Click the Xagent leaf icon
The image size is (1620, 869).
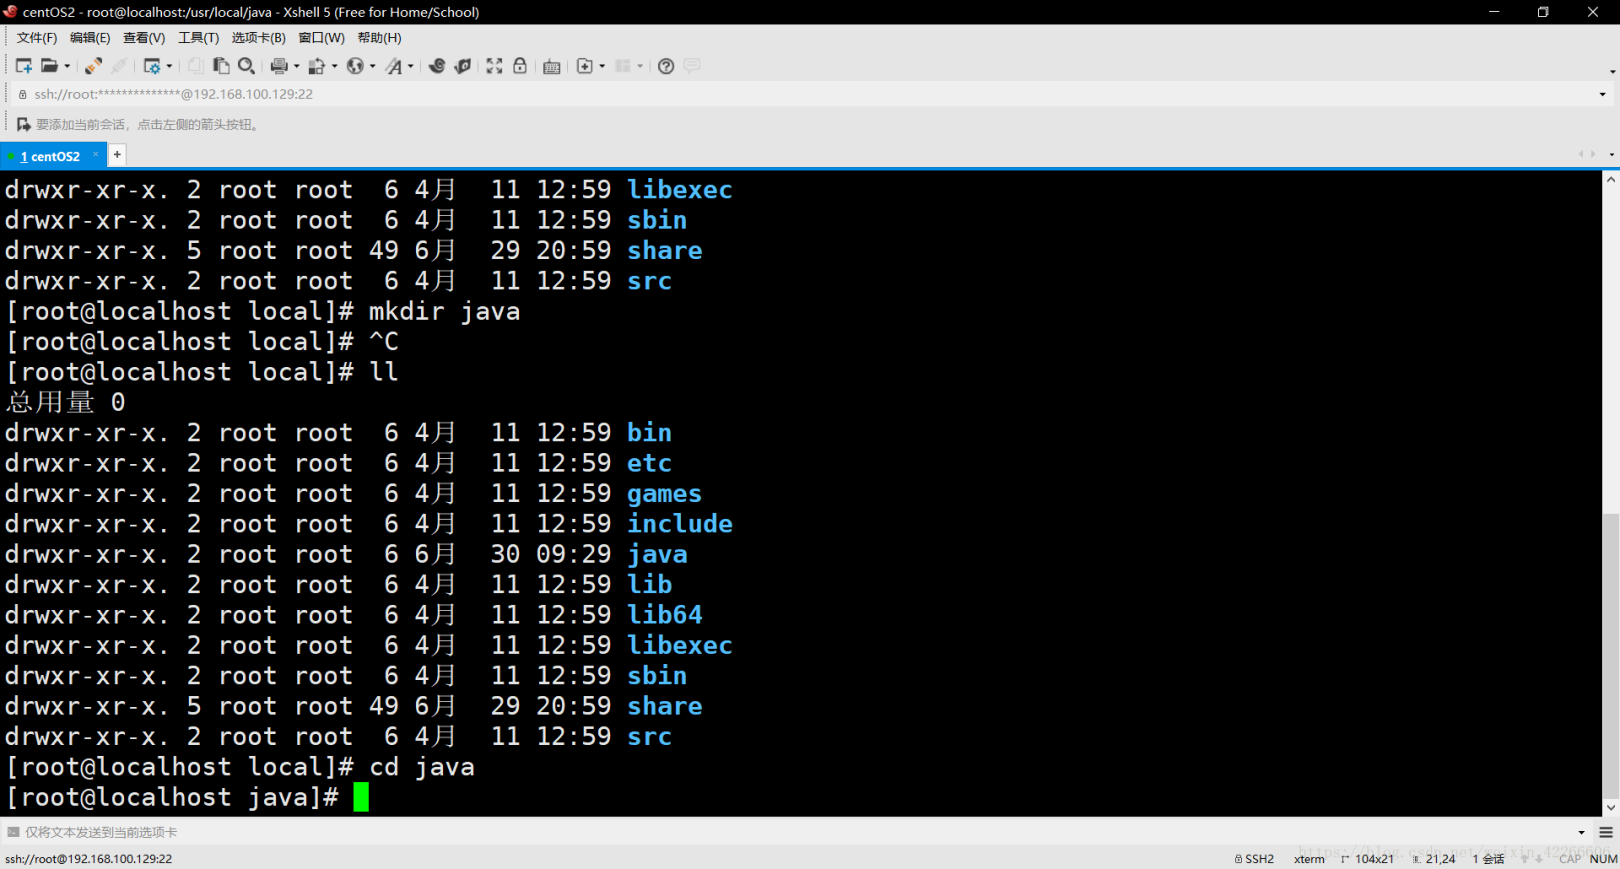click(462, 66)
